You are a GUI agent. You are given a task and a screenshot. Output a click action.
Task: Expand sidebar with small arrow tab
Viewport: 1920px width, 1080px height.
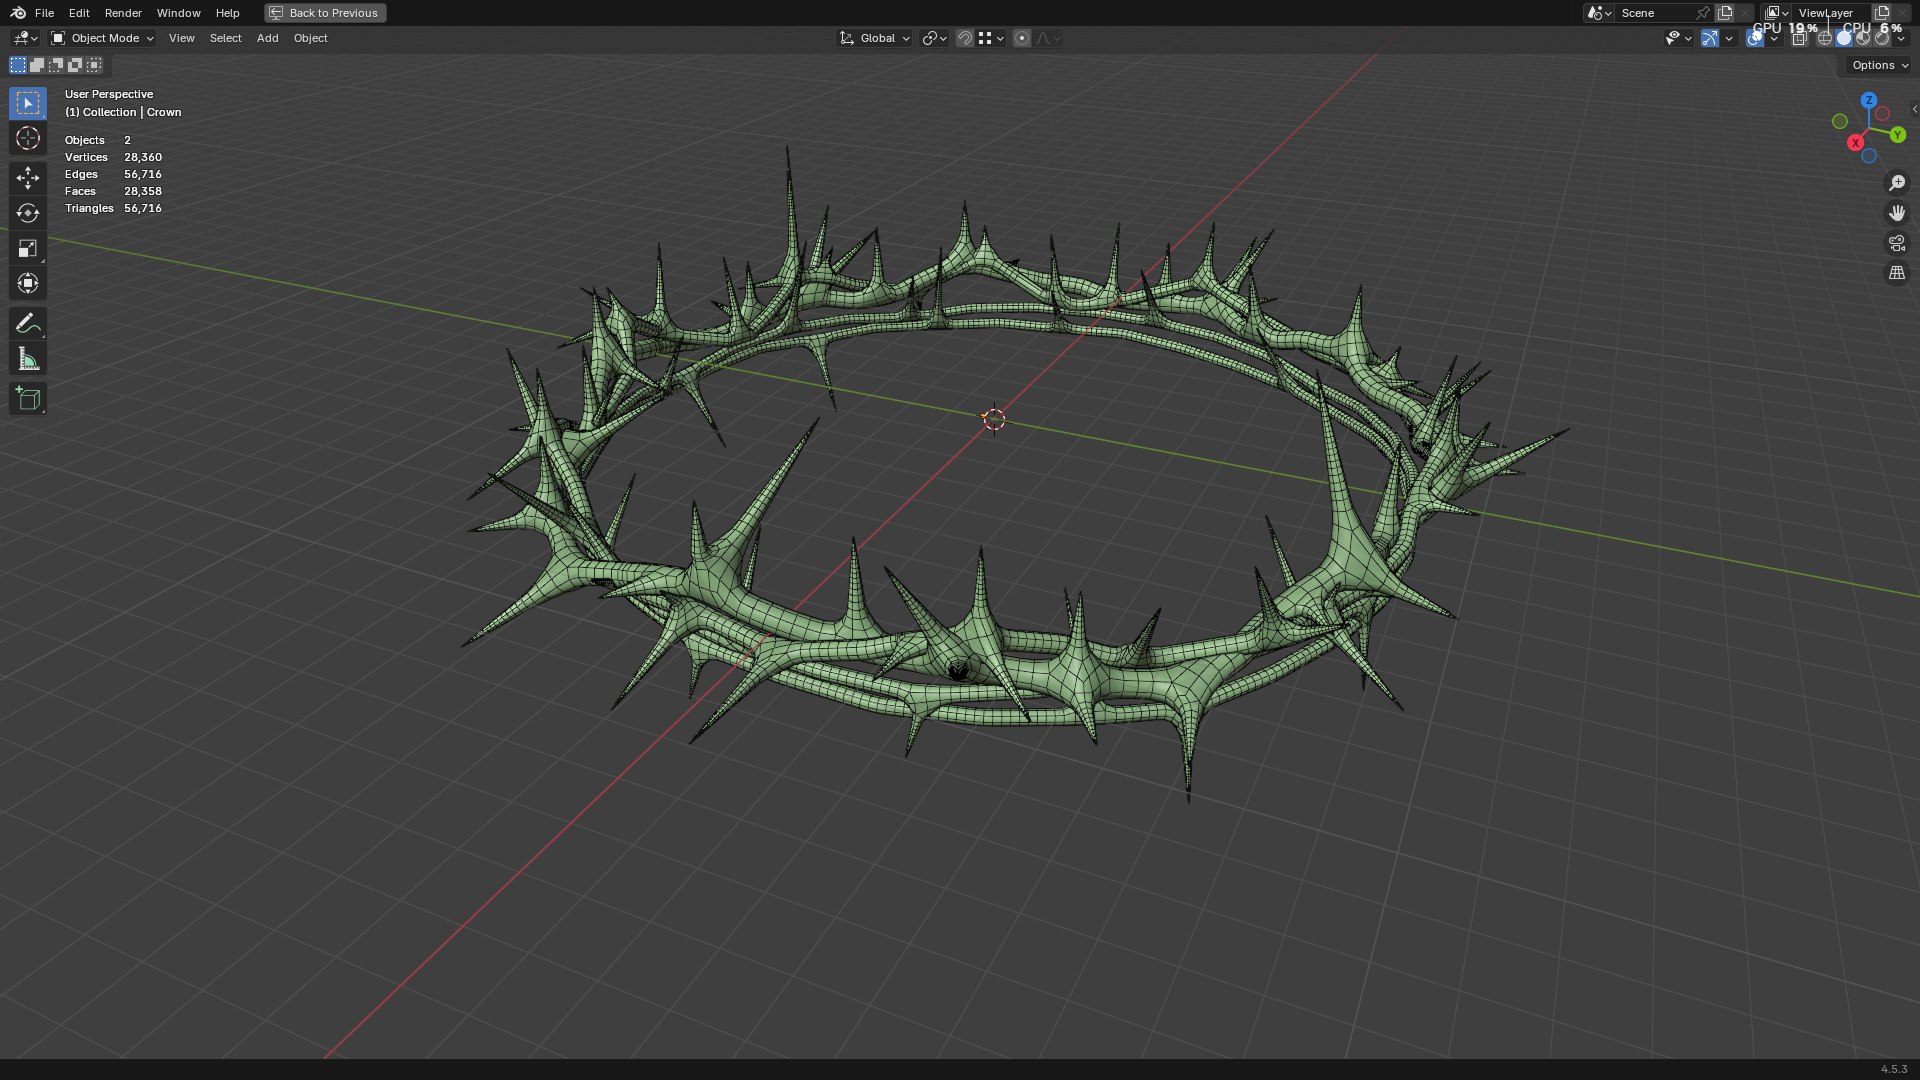click(x=1914, y=109)
